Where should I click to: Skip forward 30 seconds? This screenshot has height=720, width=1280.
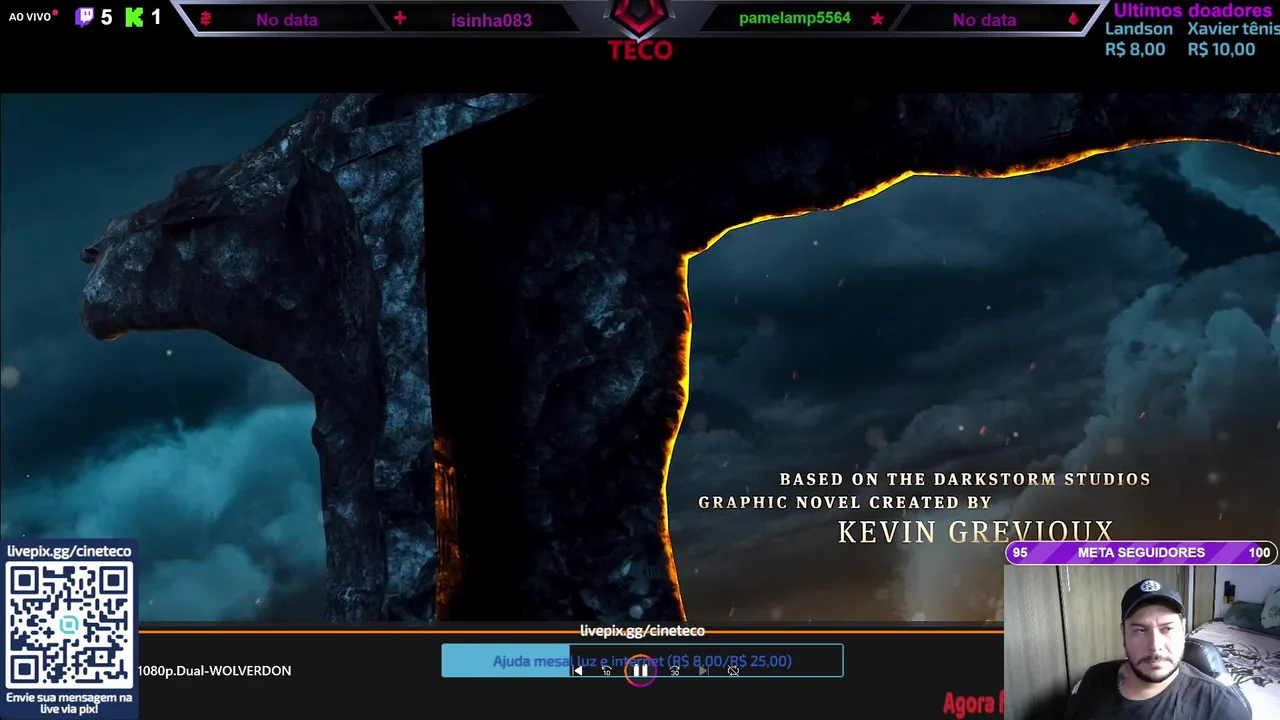pyautogui.click(x=675, y=671)
